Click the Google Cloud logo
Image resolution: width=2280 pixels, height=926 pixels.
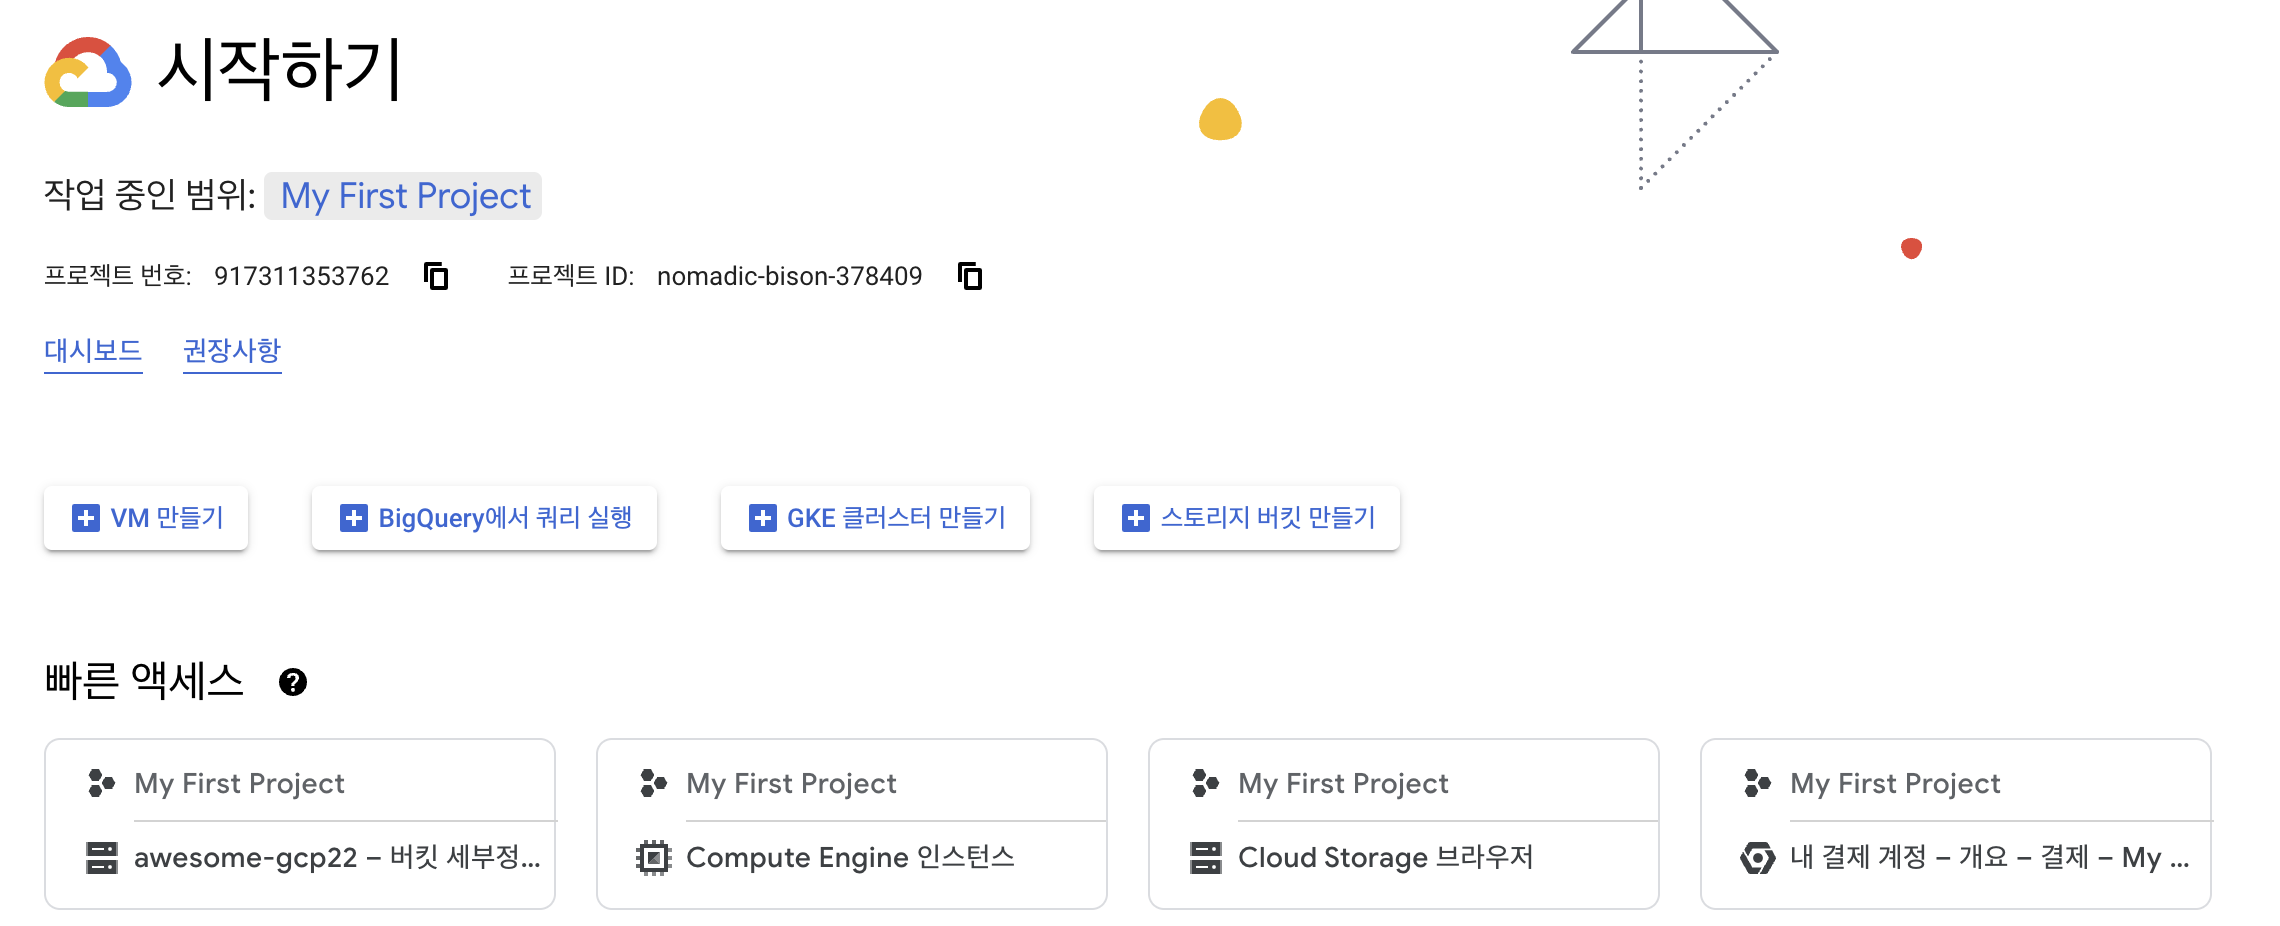pos(88,72)
